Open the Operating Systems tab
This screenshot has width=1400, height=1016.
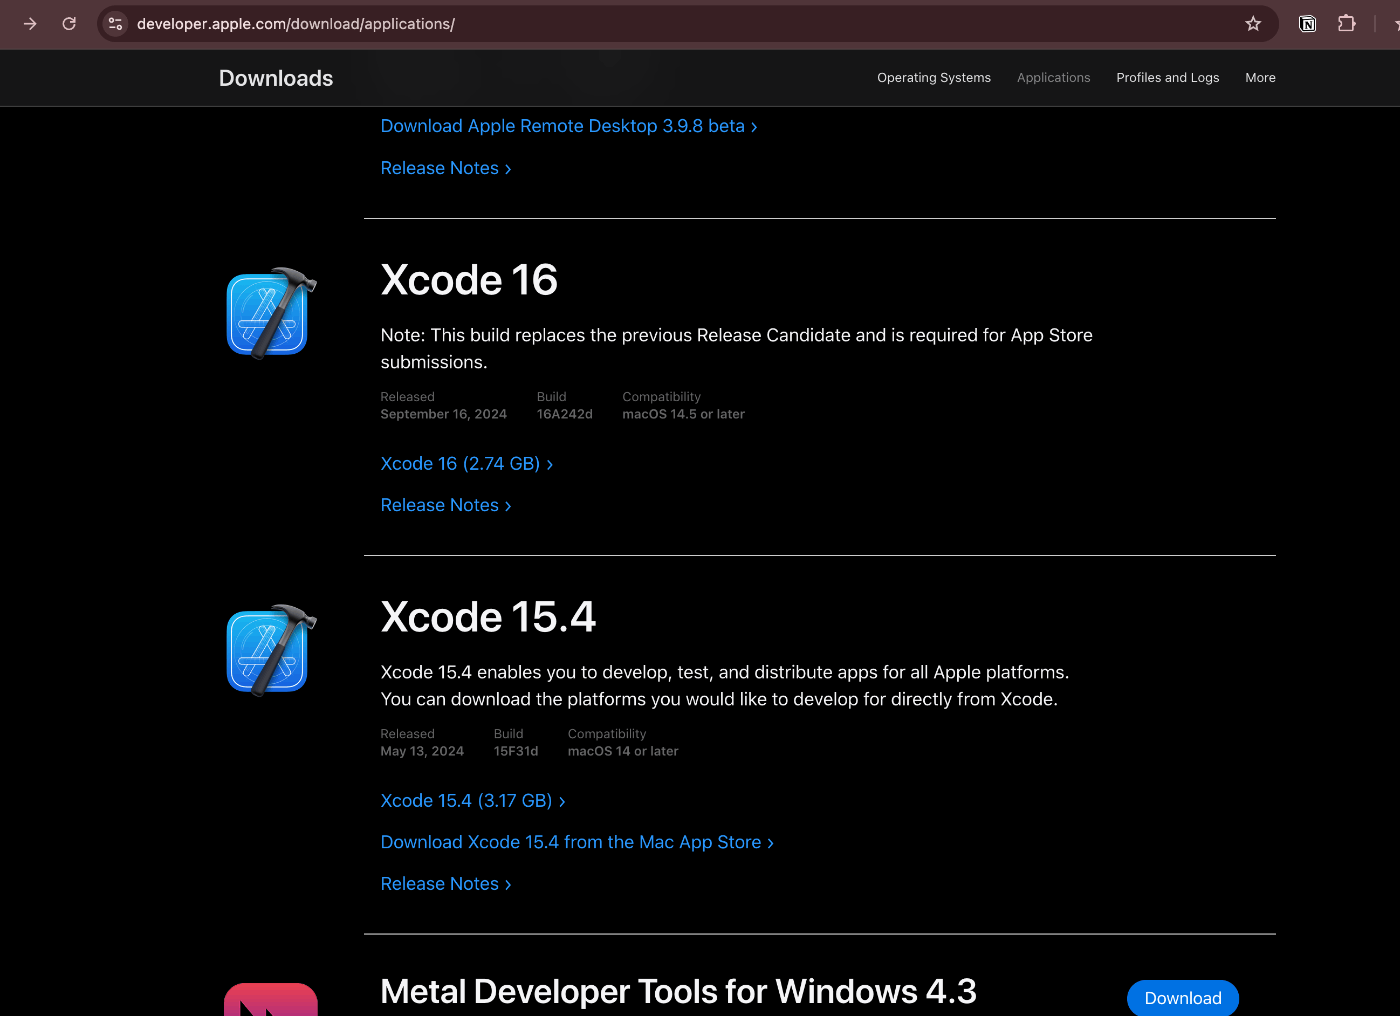(934, 78)
